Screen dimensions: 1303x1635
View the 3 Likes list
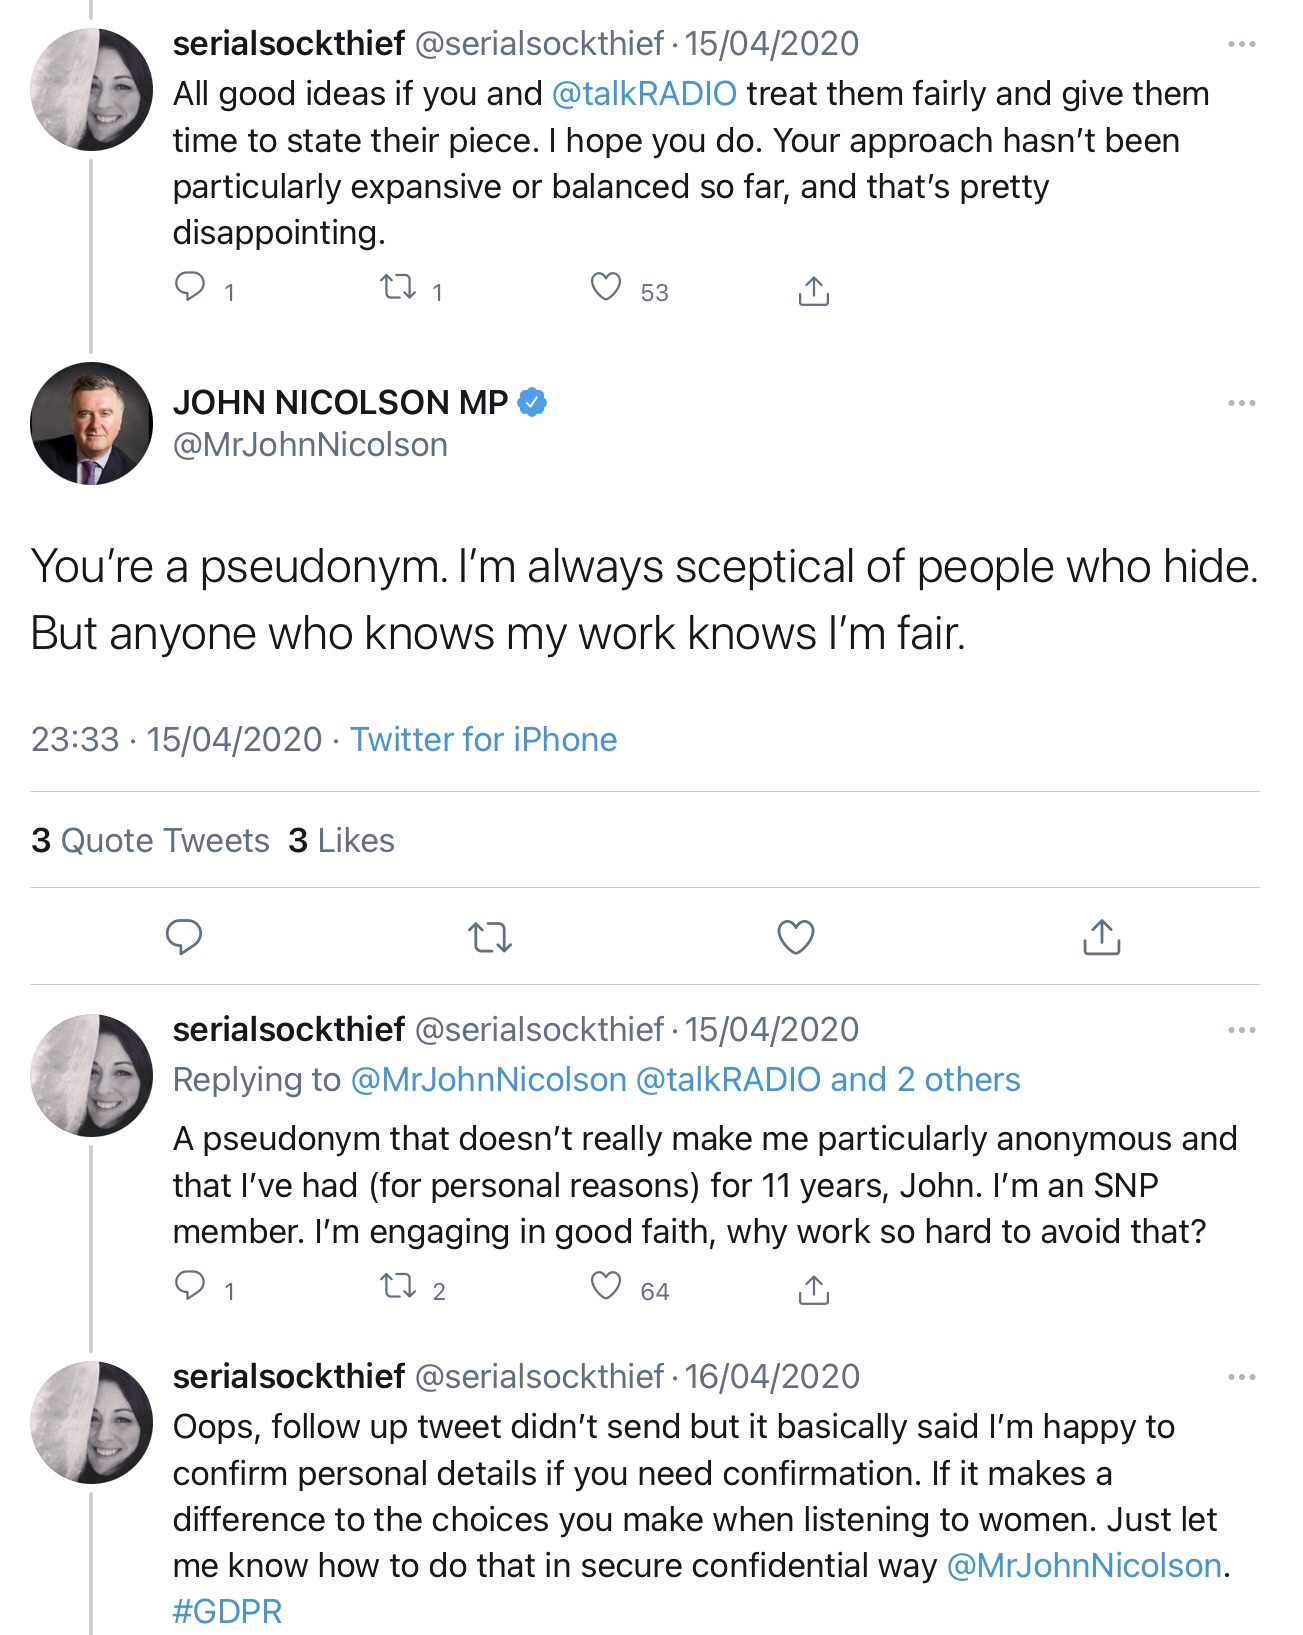[341, 840]
